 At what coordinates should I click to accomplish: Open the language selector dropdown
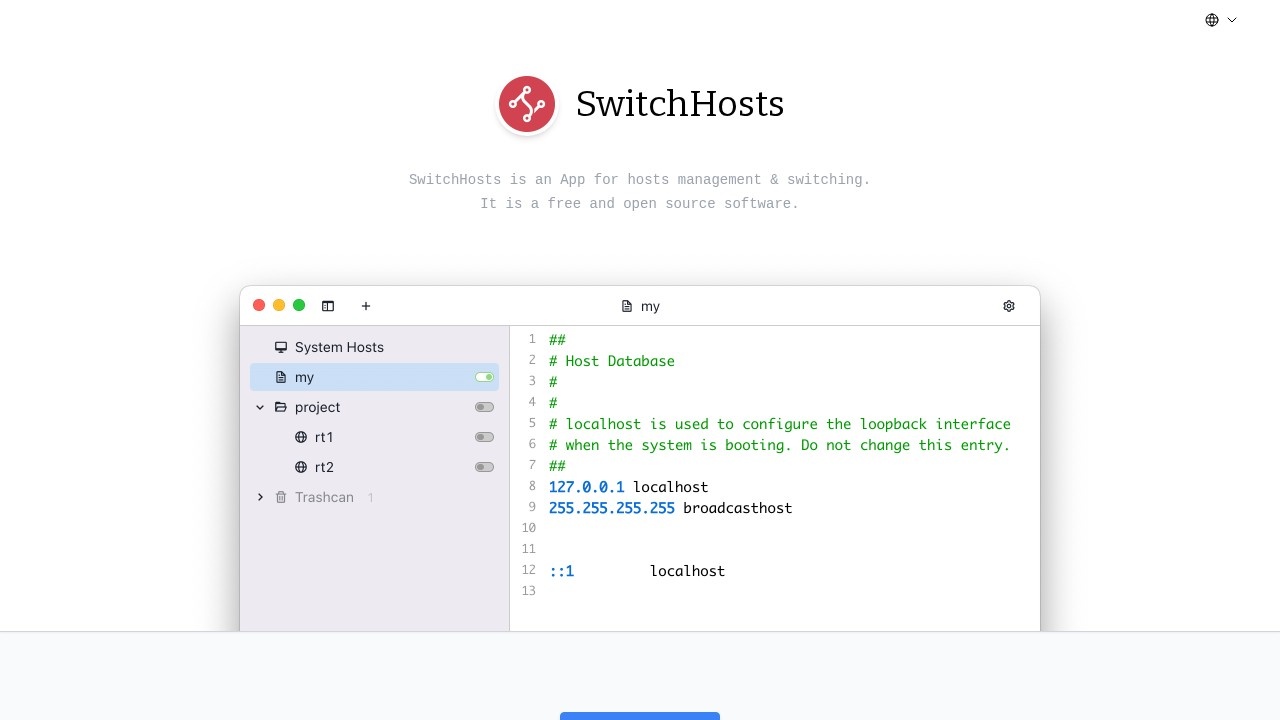click(x=1219, y=20)
